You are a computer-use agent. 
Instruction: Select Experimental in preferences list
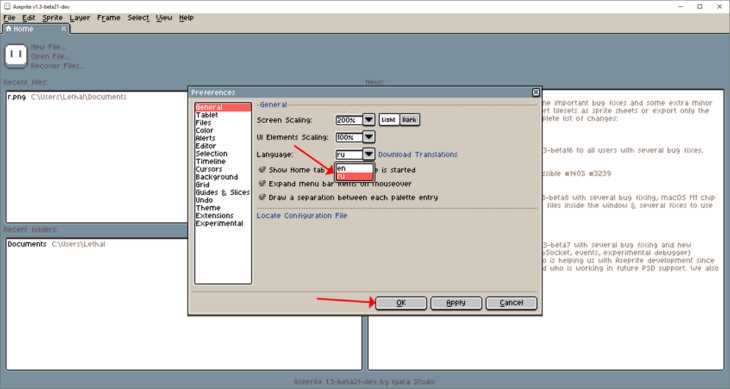(223, 223)
